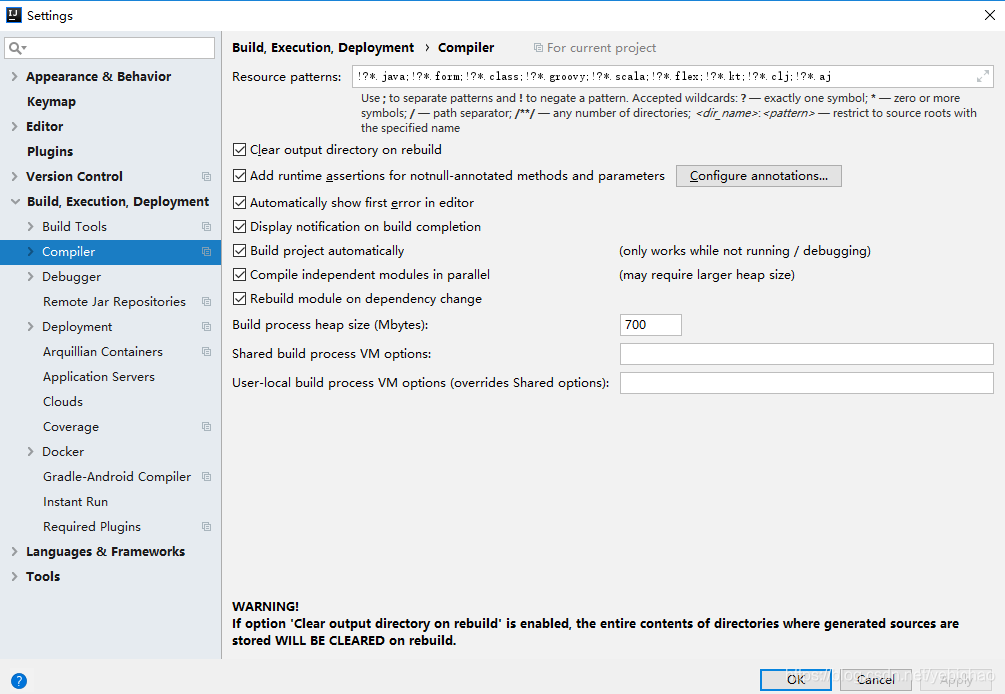This screenshot has height=694, width=1005.
Task: Toggle Add runtime assertions for notnull-annotated methods
Action: [240, 176]
